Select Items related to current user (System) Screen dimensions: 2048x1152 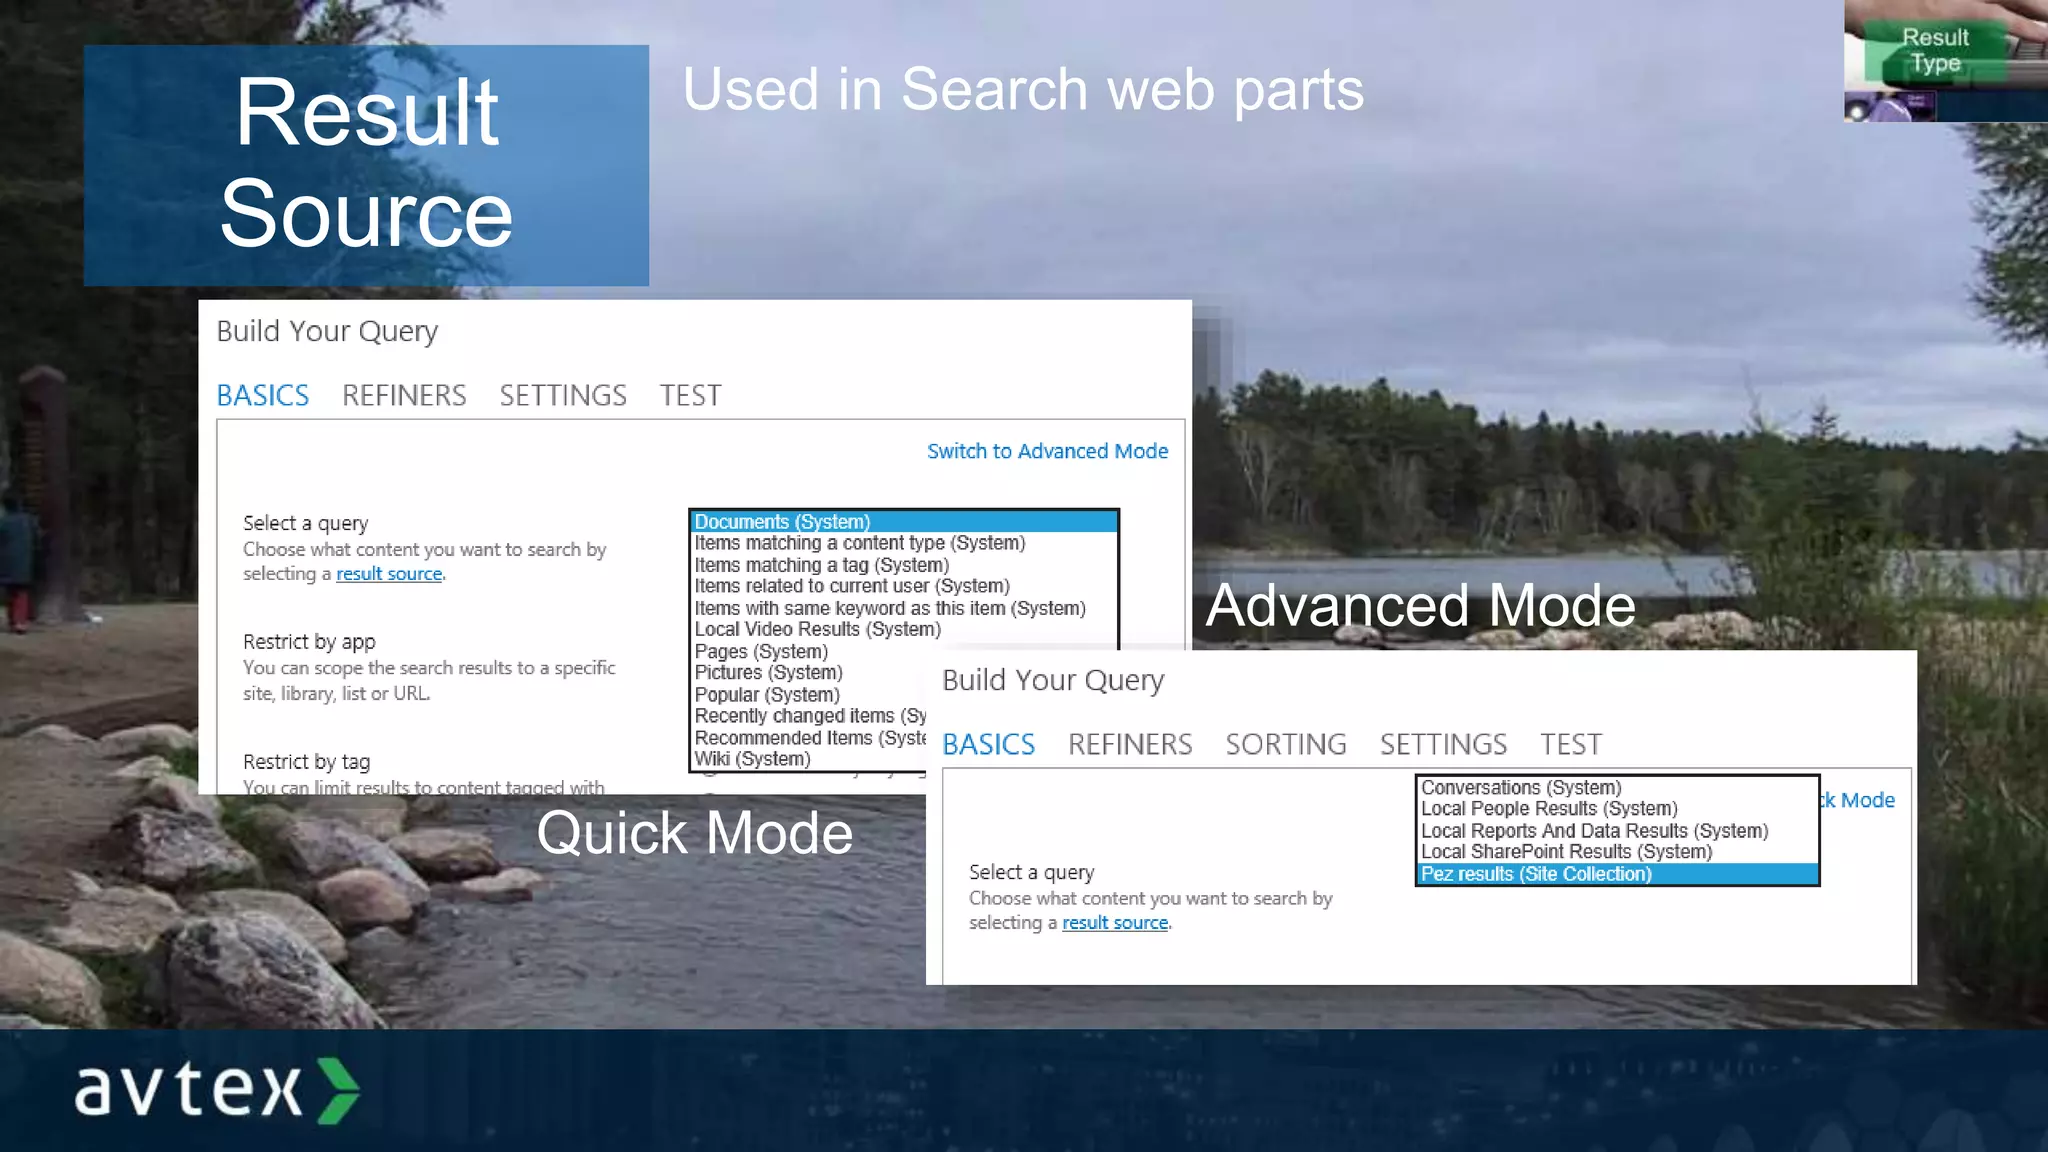pyautogui.click(x=852, y=586)
